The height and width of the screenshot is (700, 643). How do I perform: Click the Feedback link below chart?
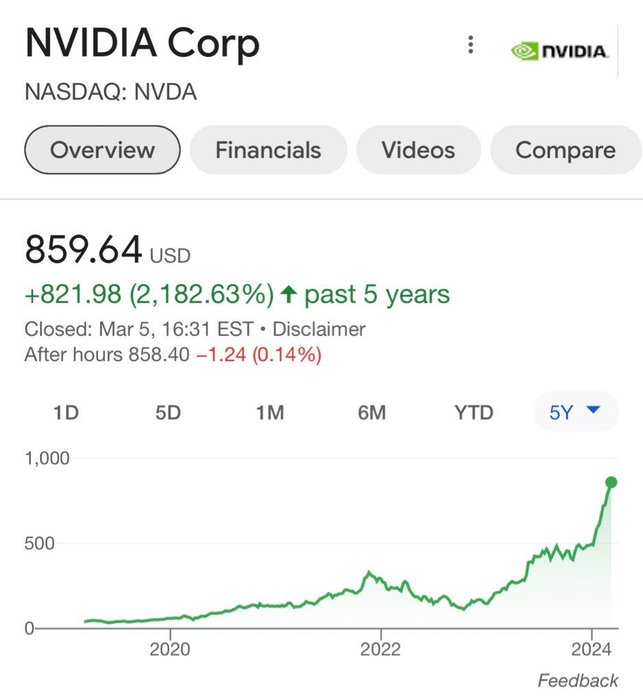[578, 681]
